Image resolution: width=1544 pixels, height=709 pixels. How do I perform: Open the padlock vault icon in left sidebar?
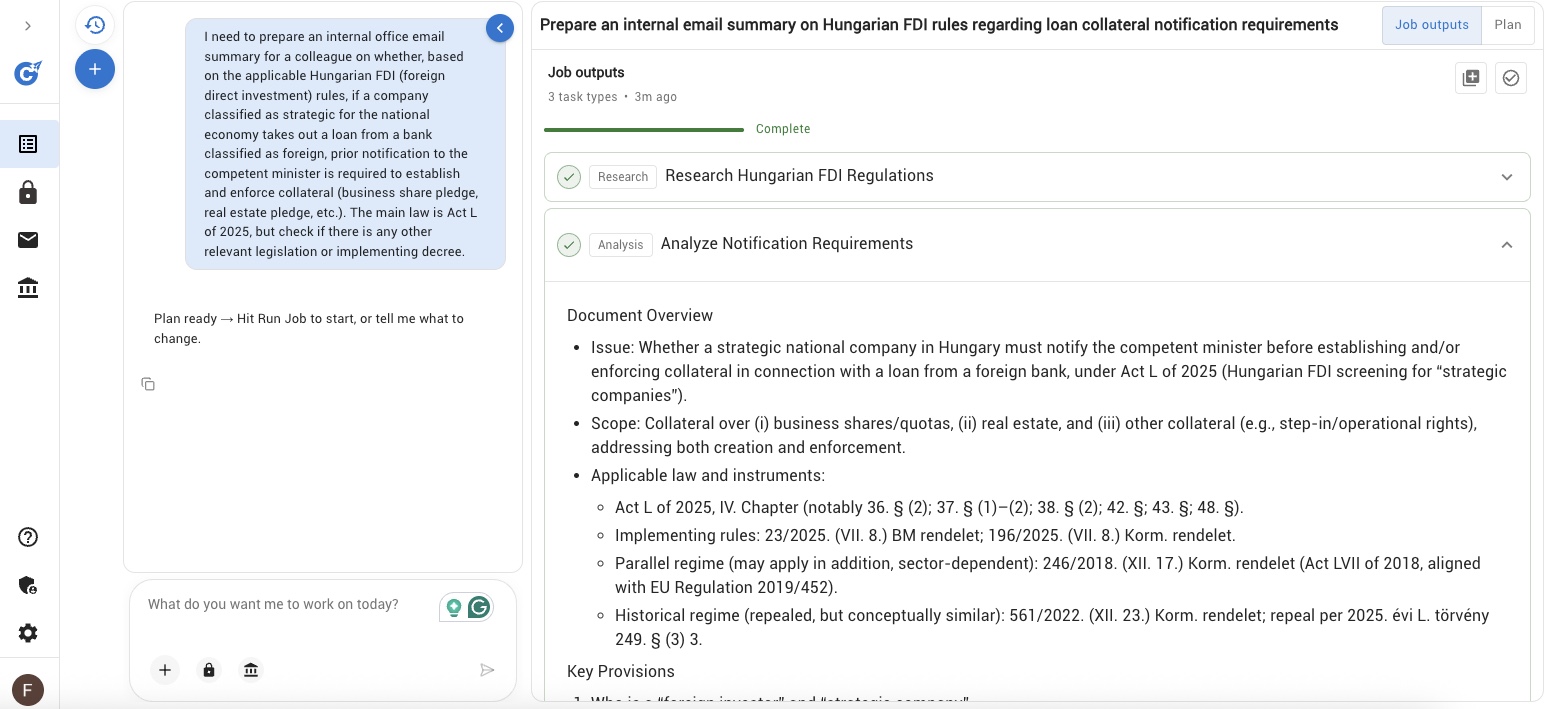pos(28,193)
